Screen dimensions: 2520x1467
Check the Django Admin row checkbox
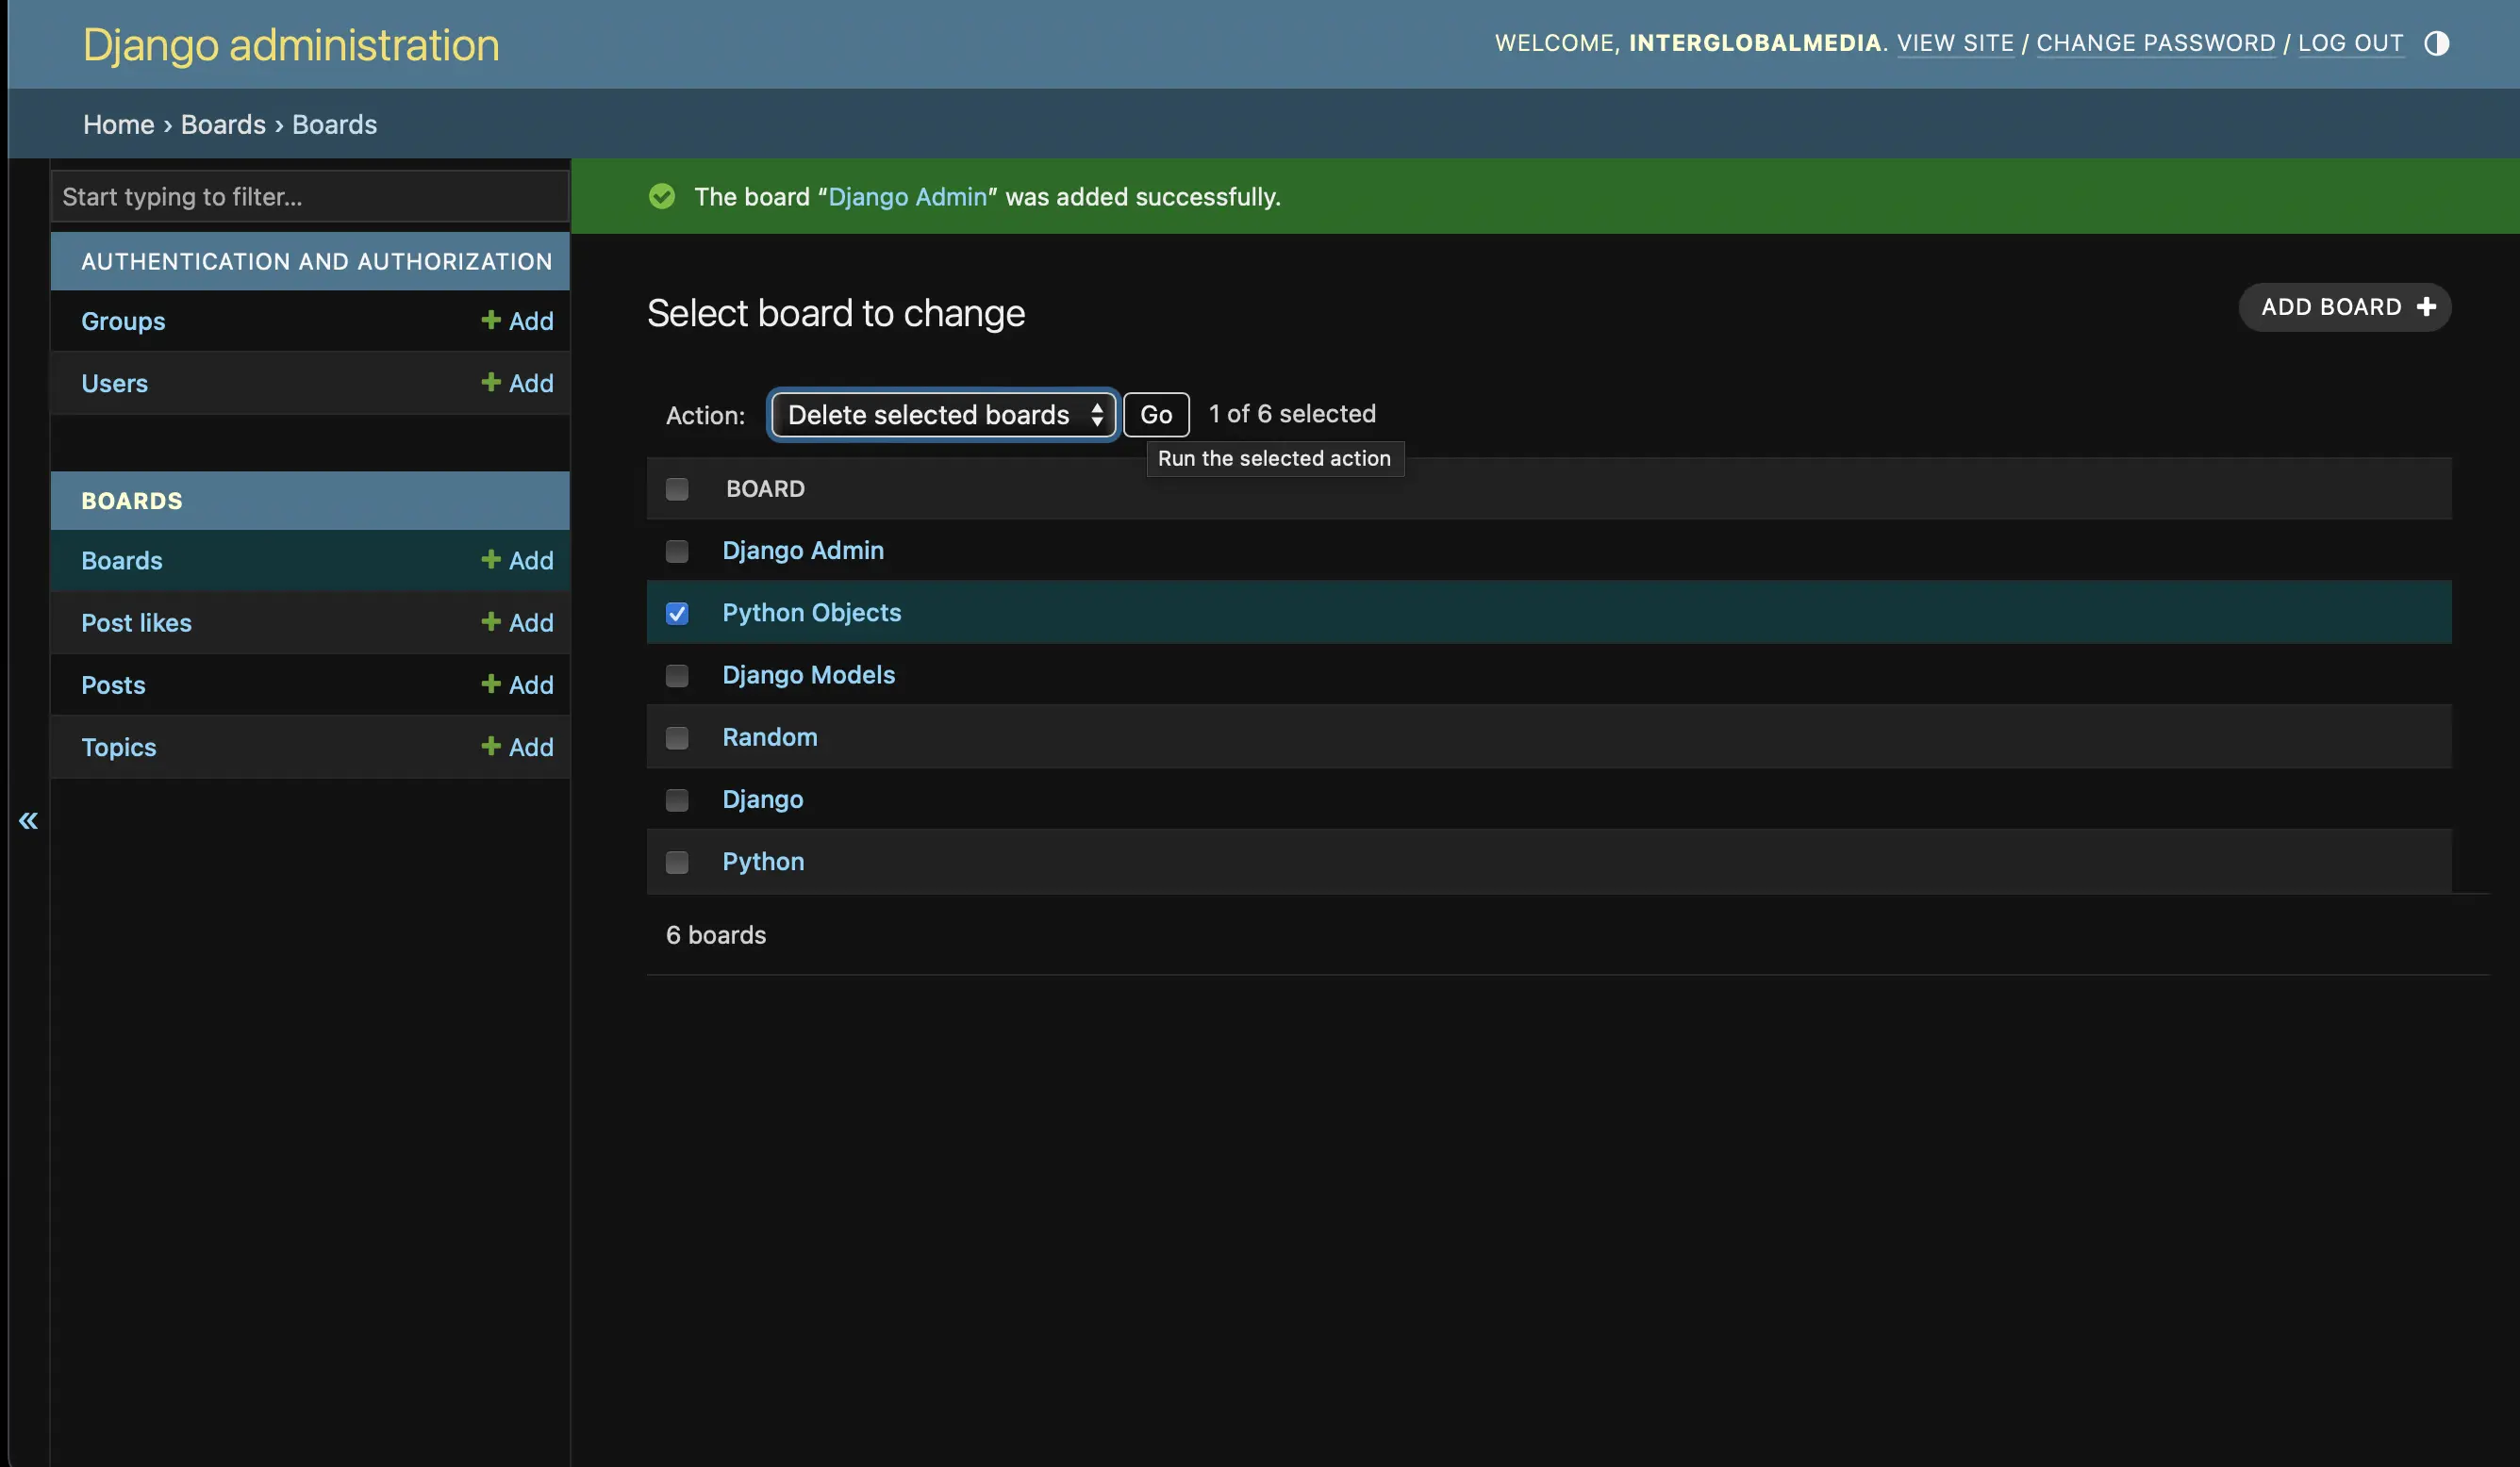pos(677,551)
